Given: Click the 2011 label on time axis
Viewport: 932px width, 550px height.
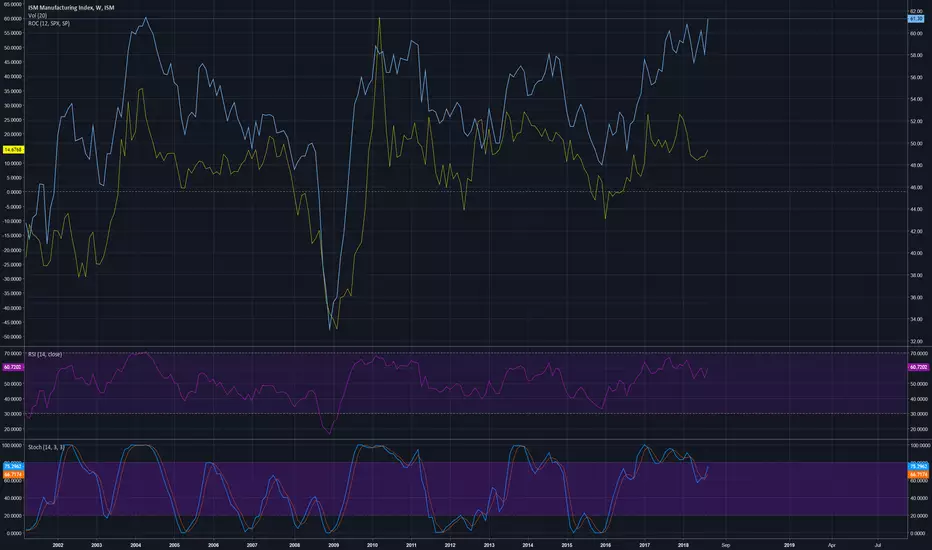Looking at the screenshot, I should [411, 545].
